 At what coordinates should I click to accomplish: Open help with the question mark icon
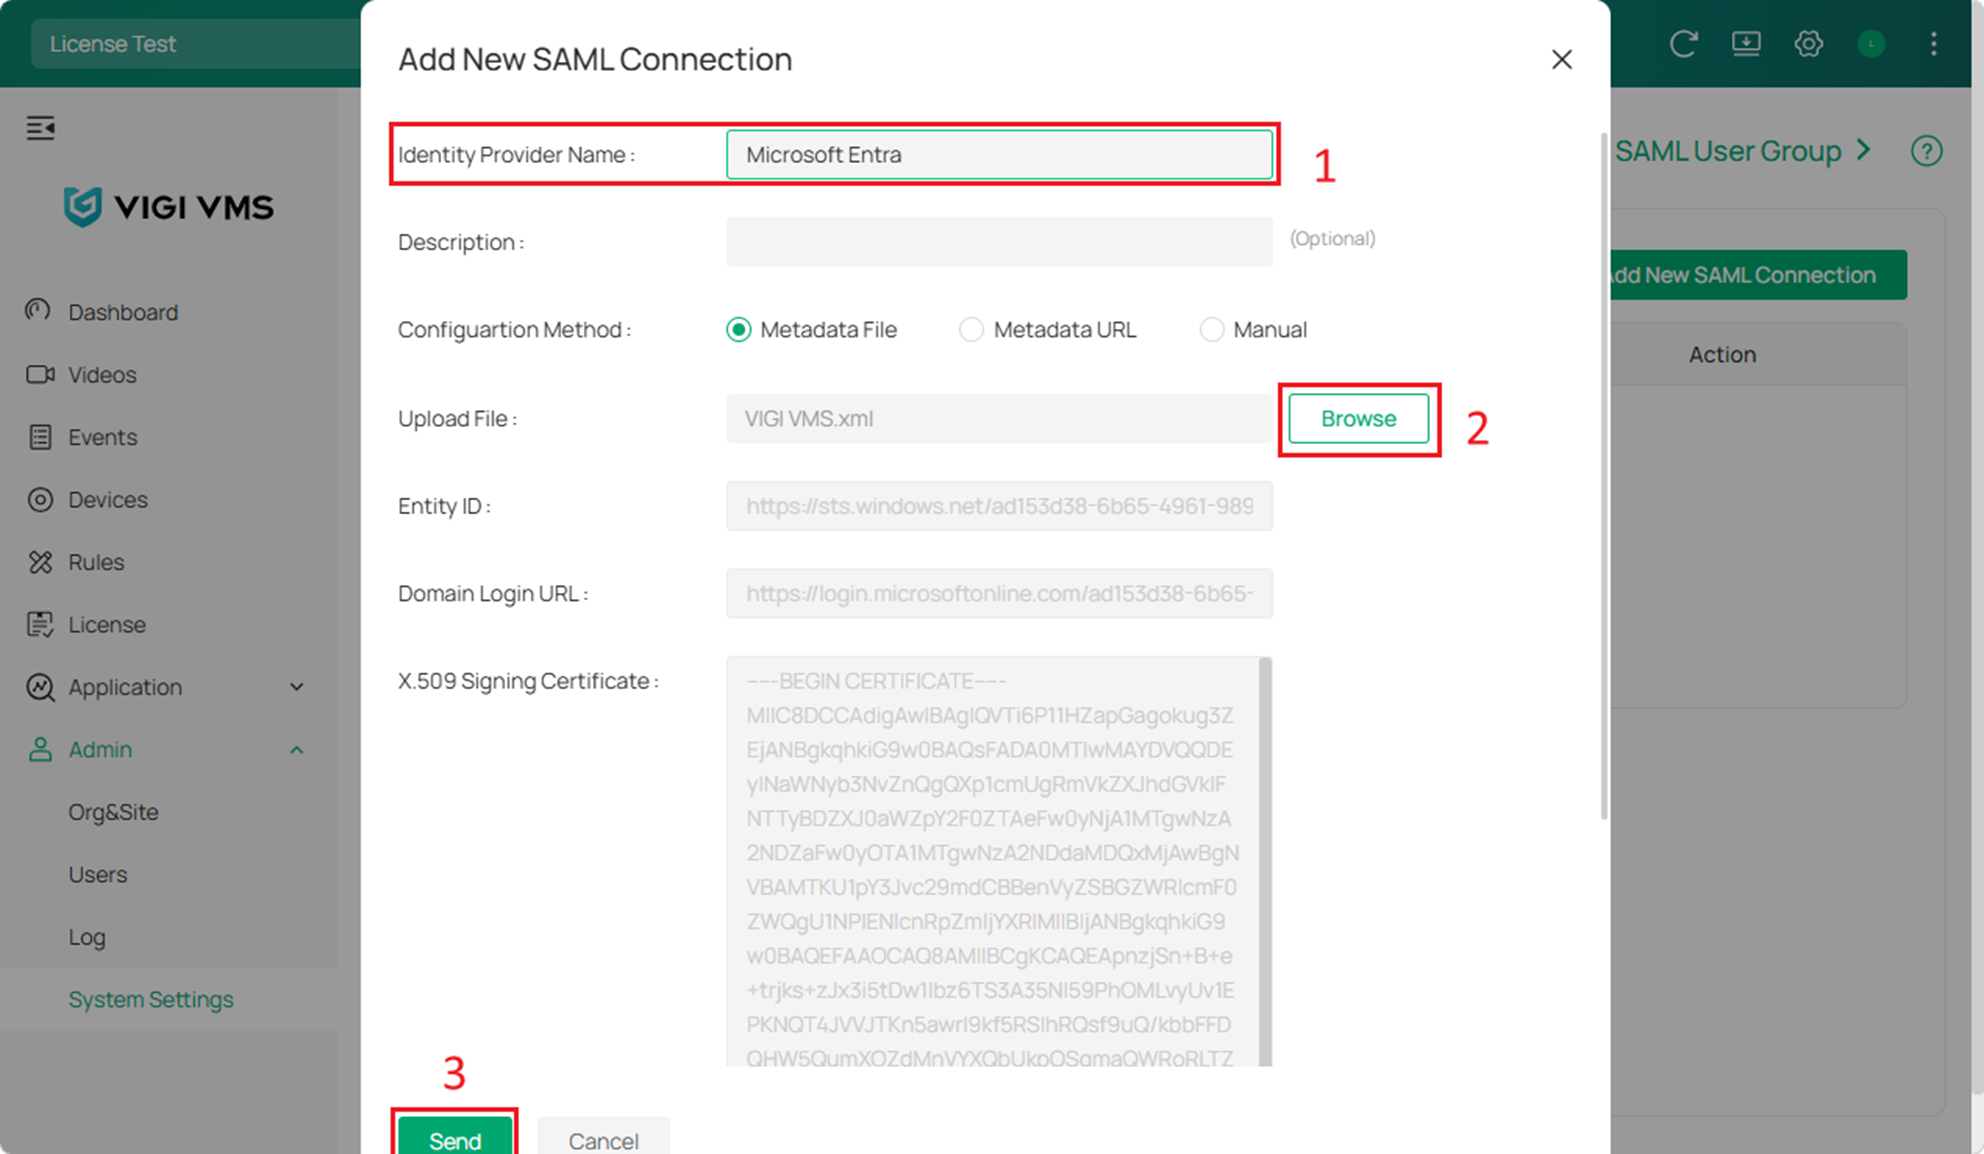point(1926,151)
